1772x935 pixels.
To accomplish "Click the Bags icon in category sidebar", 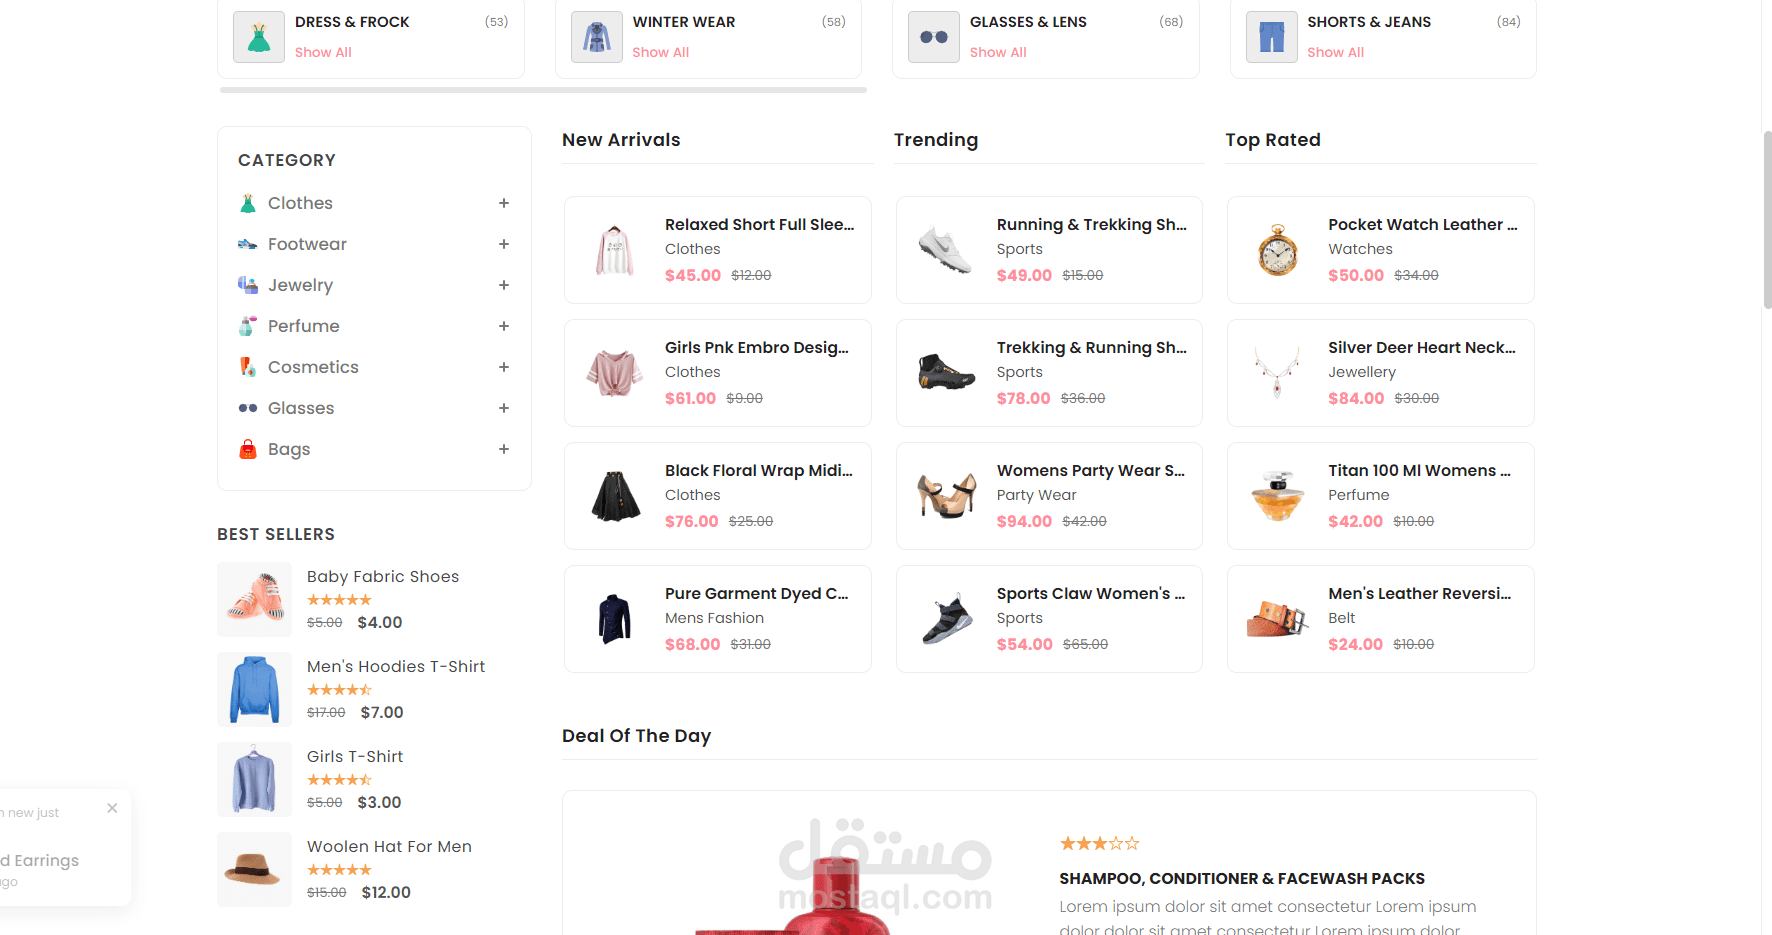I will (x=248, y=450).
